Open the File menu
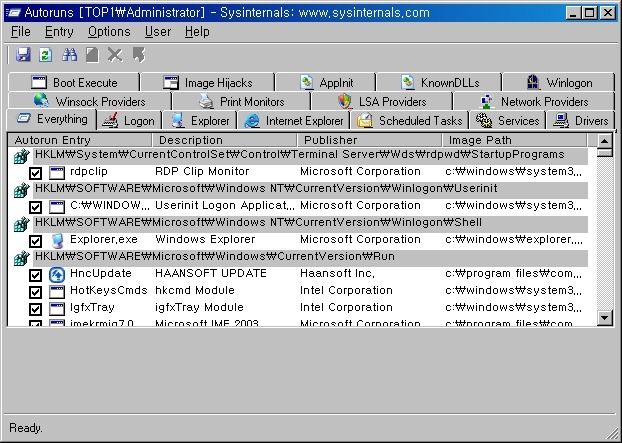622x443 pixels. (x=21, y=32)
